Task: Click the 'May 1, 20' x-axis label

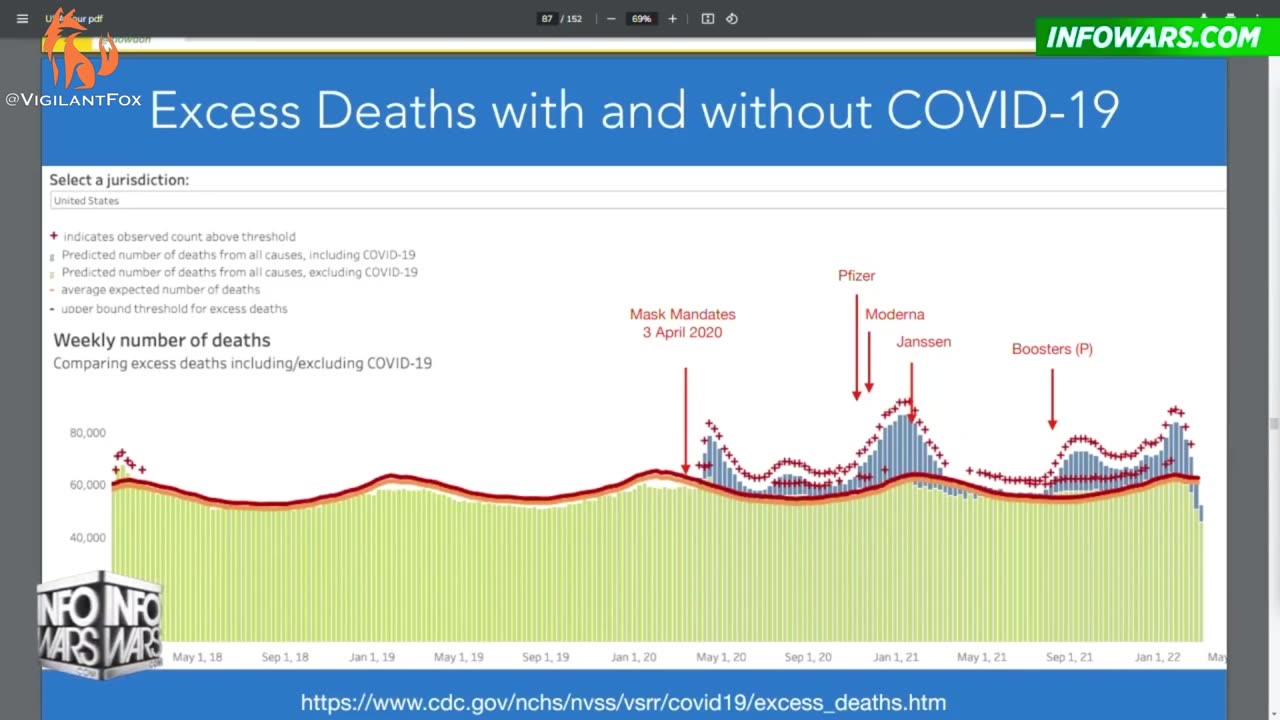Action: click(x=721, y=657)
